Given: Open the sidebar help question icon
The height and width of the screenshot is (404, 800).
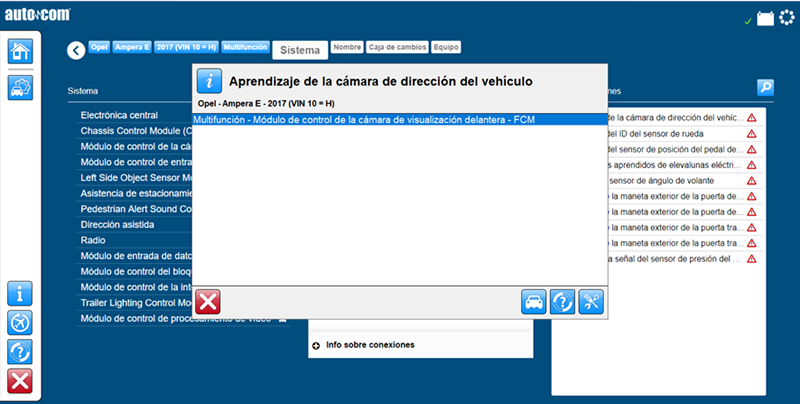Looking at the screenshot, I should click(x=20, y=352).
